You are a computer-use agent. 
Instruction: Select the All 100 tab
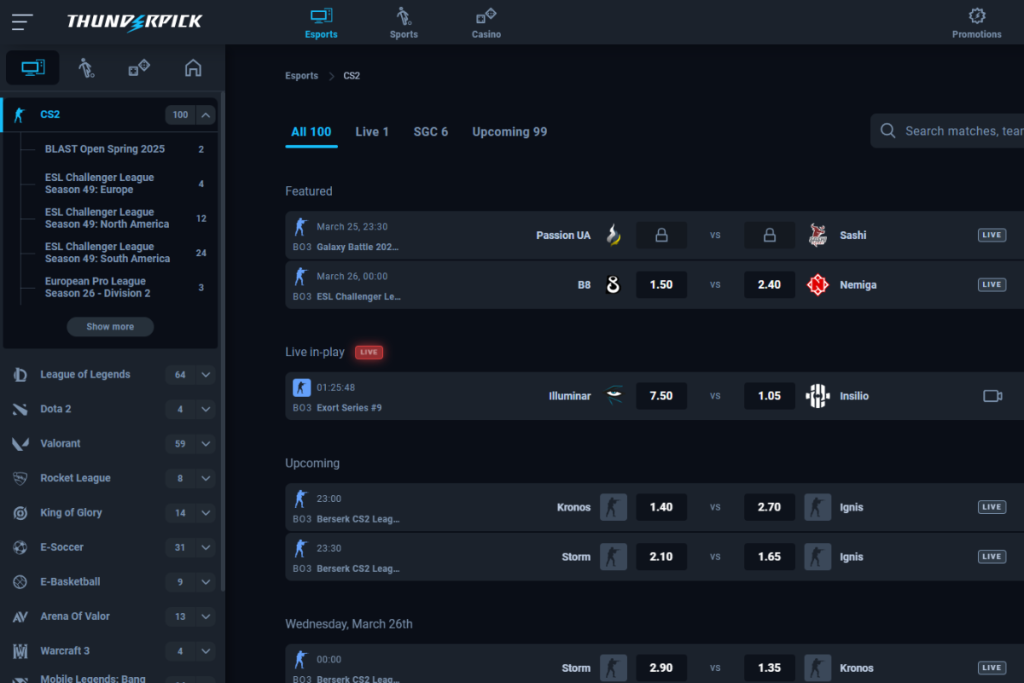pyautogui.click(x=311, y=132)
